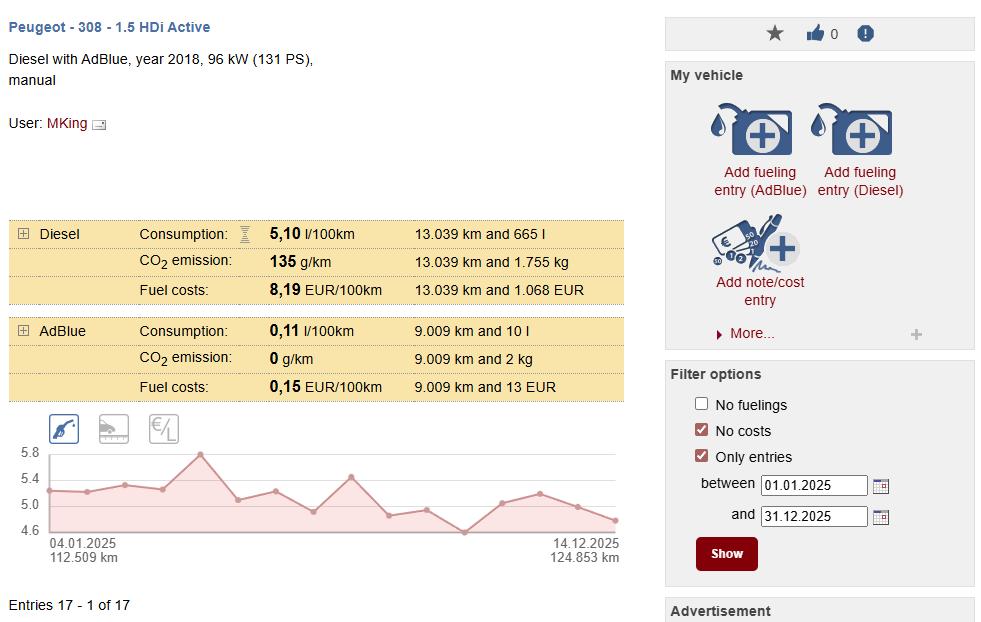Click the Add fueling entry (Diesel) text link

[860, 181]
